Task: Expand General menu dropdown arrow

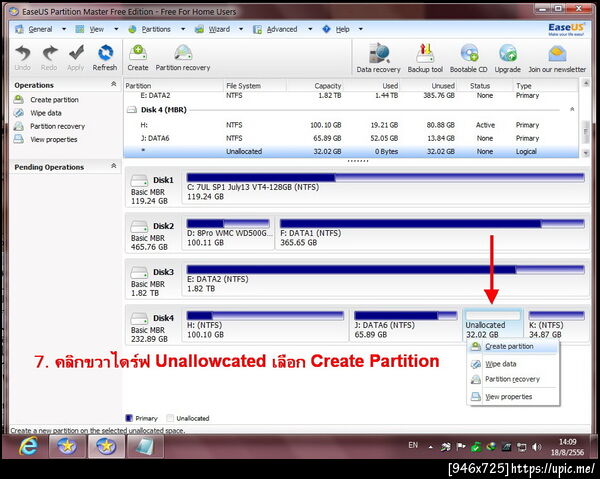Action: click(x=64, y=29)
